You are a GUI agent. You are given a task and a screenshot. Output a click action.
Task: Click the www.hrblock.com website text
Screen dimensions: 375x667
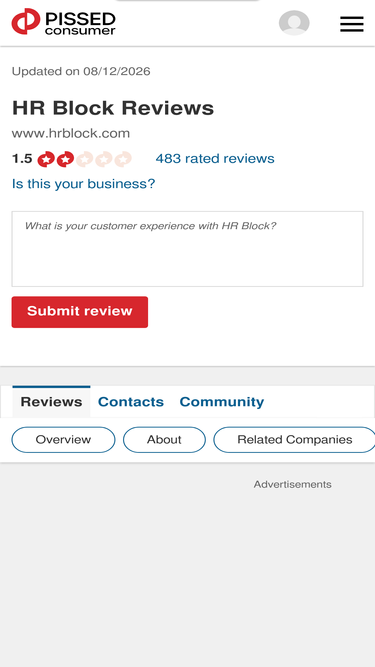pos(71,134)
